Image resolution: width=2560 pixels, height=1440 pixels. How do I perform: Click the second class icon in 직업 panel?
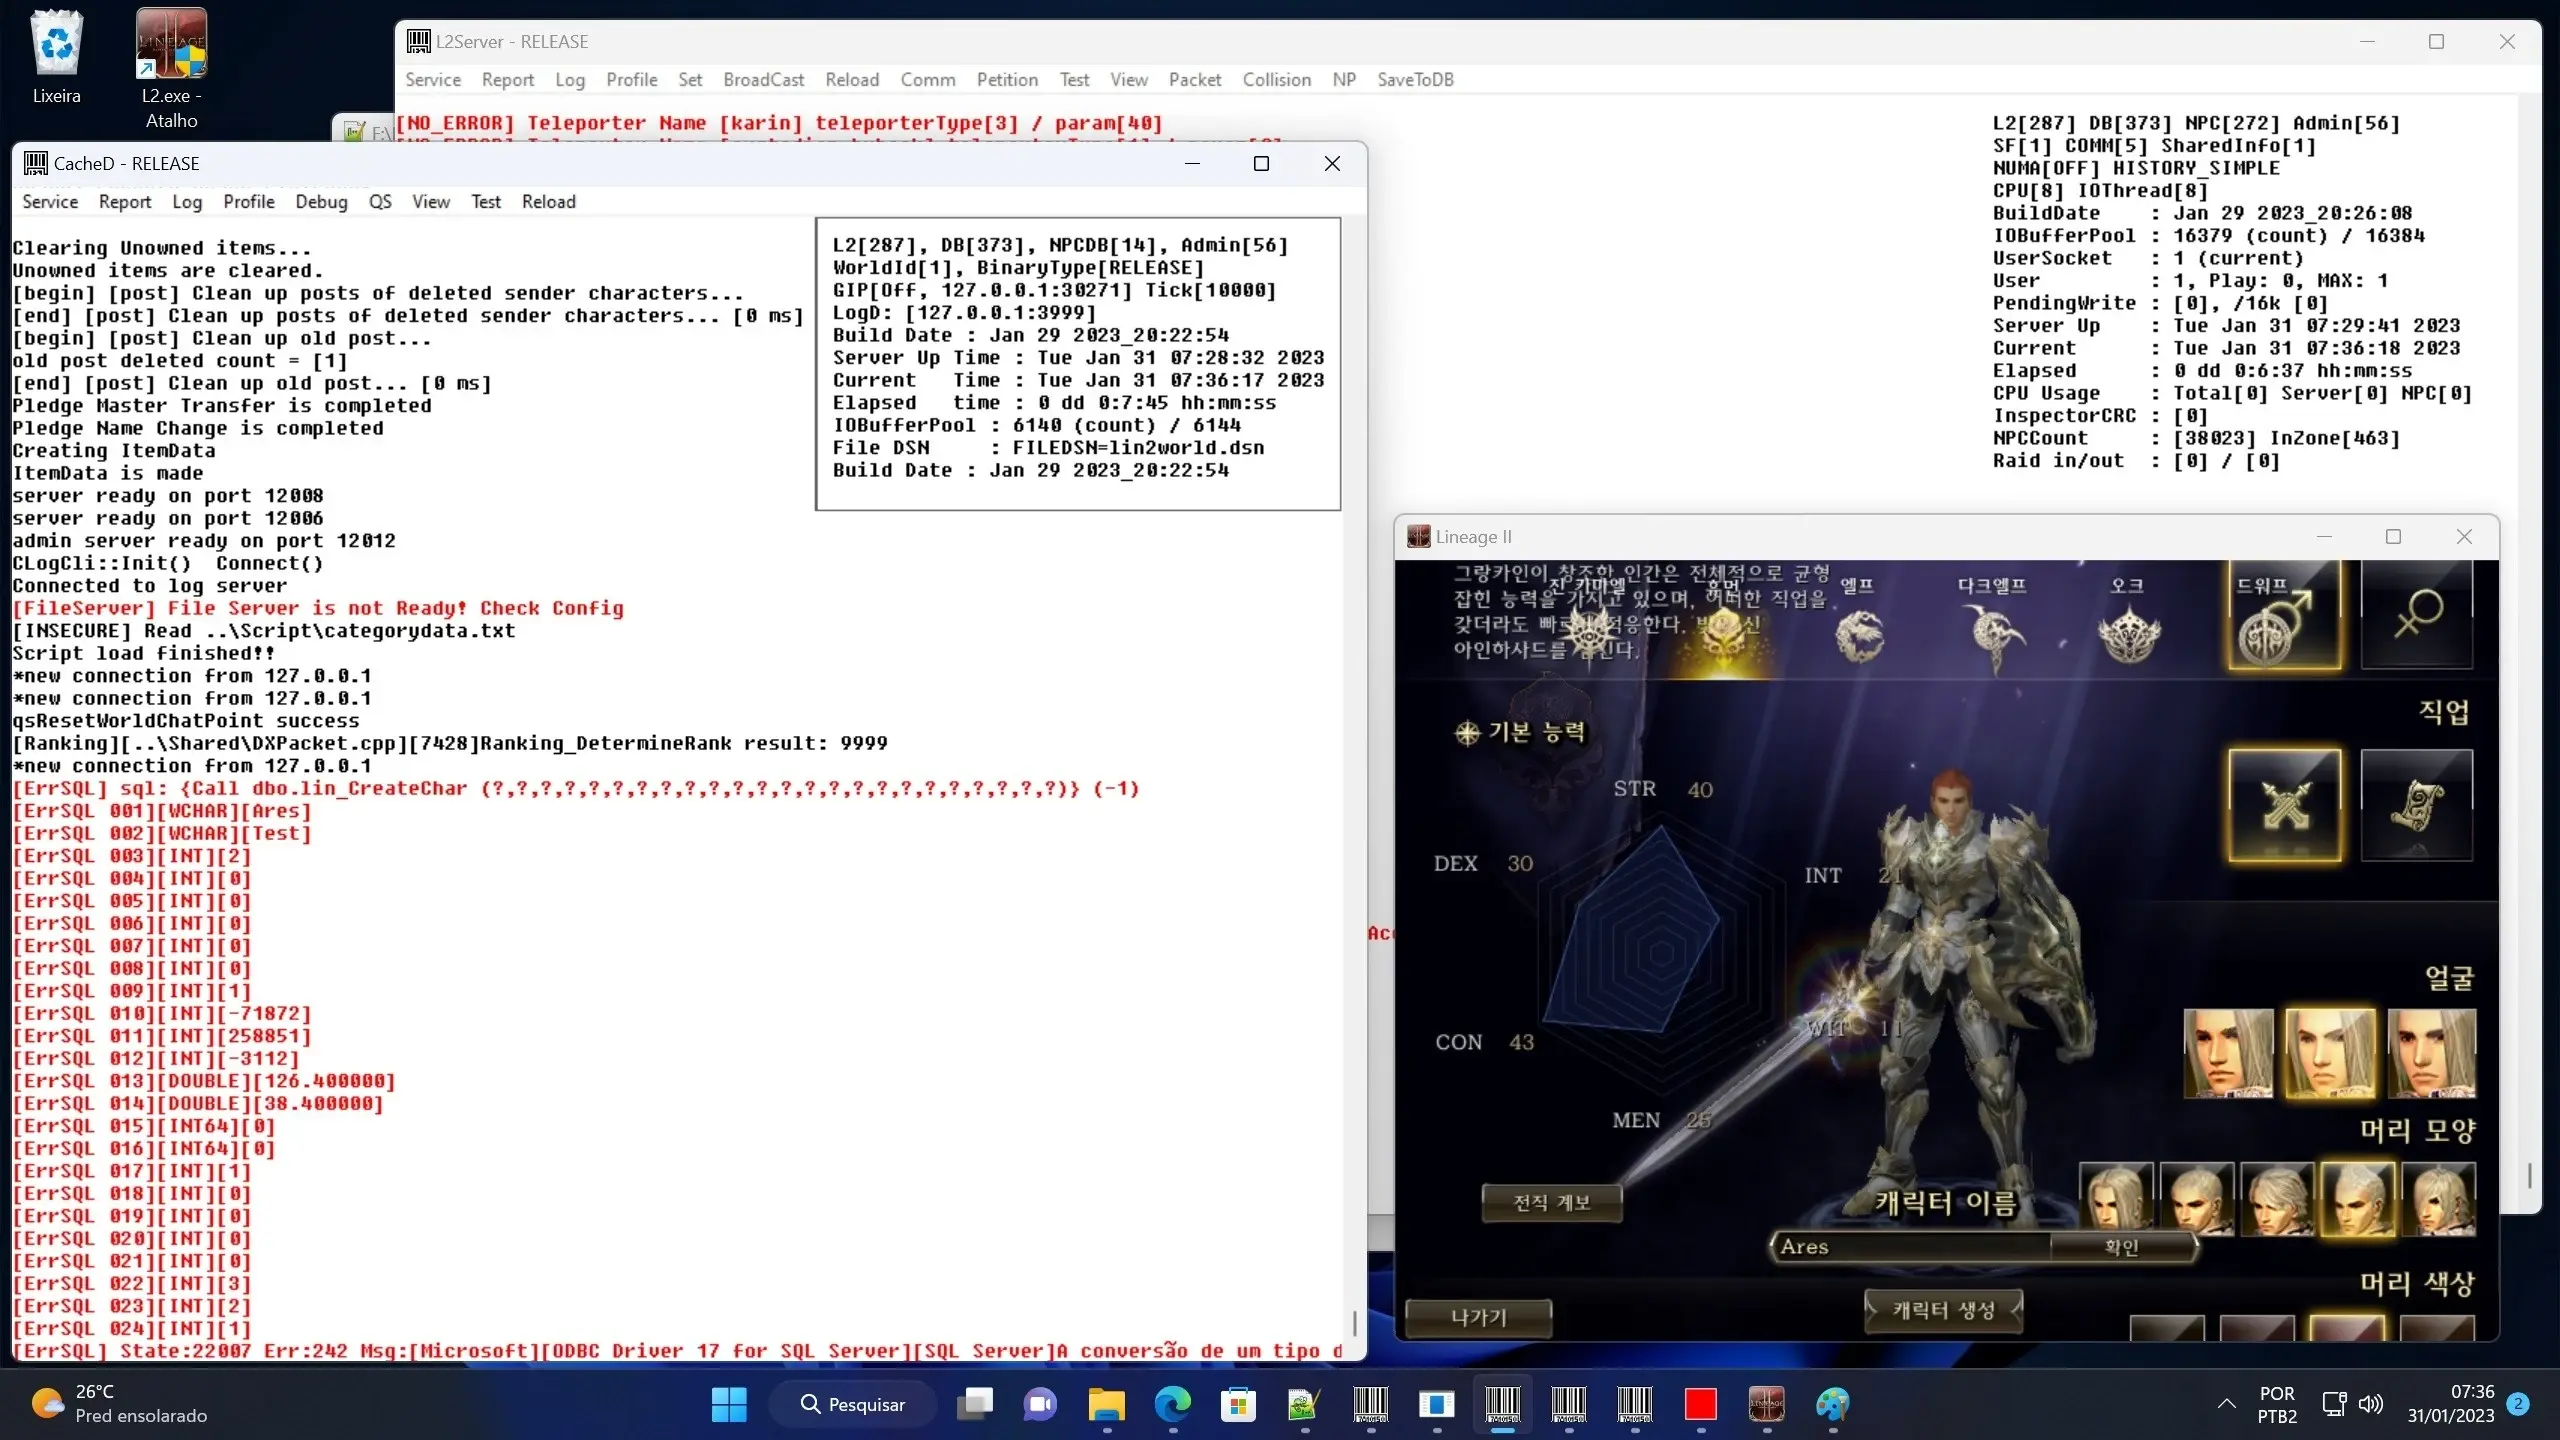click(2419, 807)
